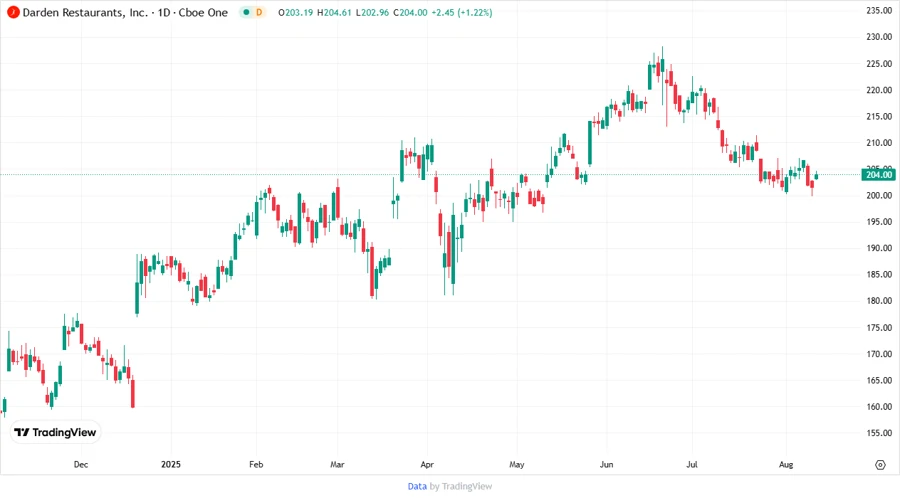This screenshot has height=498, width=900.
Task: Click the 195.00 price axis label
Action: (879, 221)
